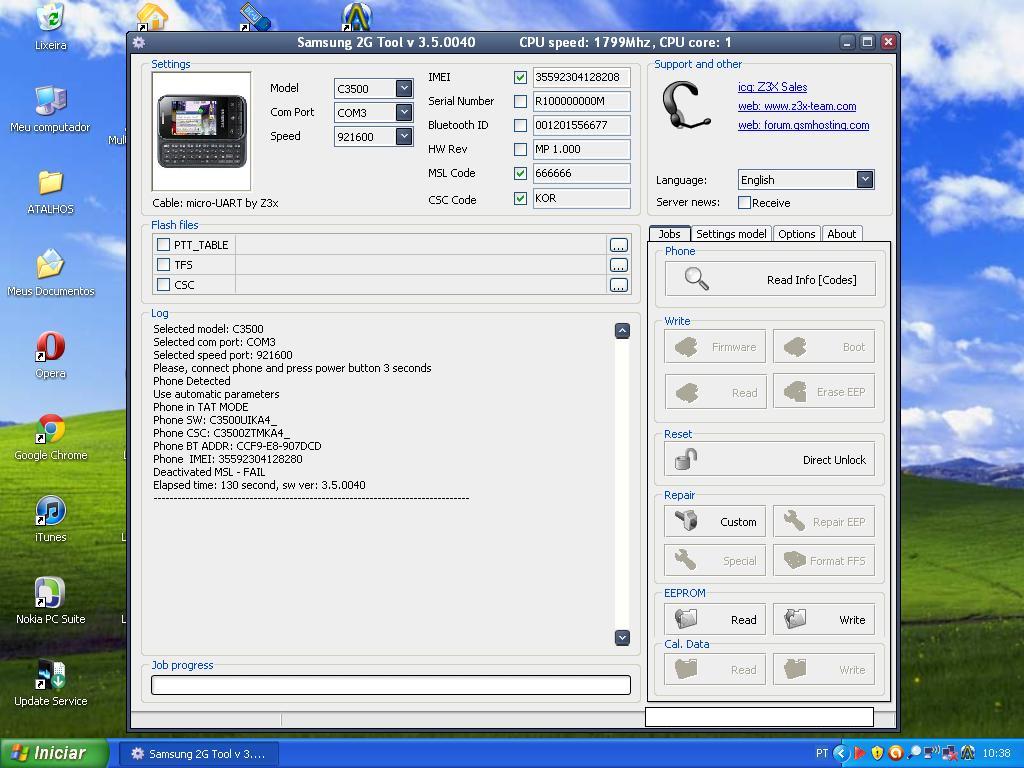Click the Custom repair icon
Screen dimensions: 1024x768
pyautogui.click(x=686, y=521)
